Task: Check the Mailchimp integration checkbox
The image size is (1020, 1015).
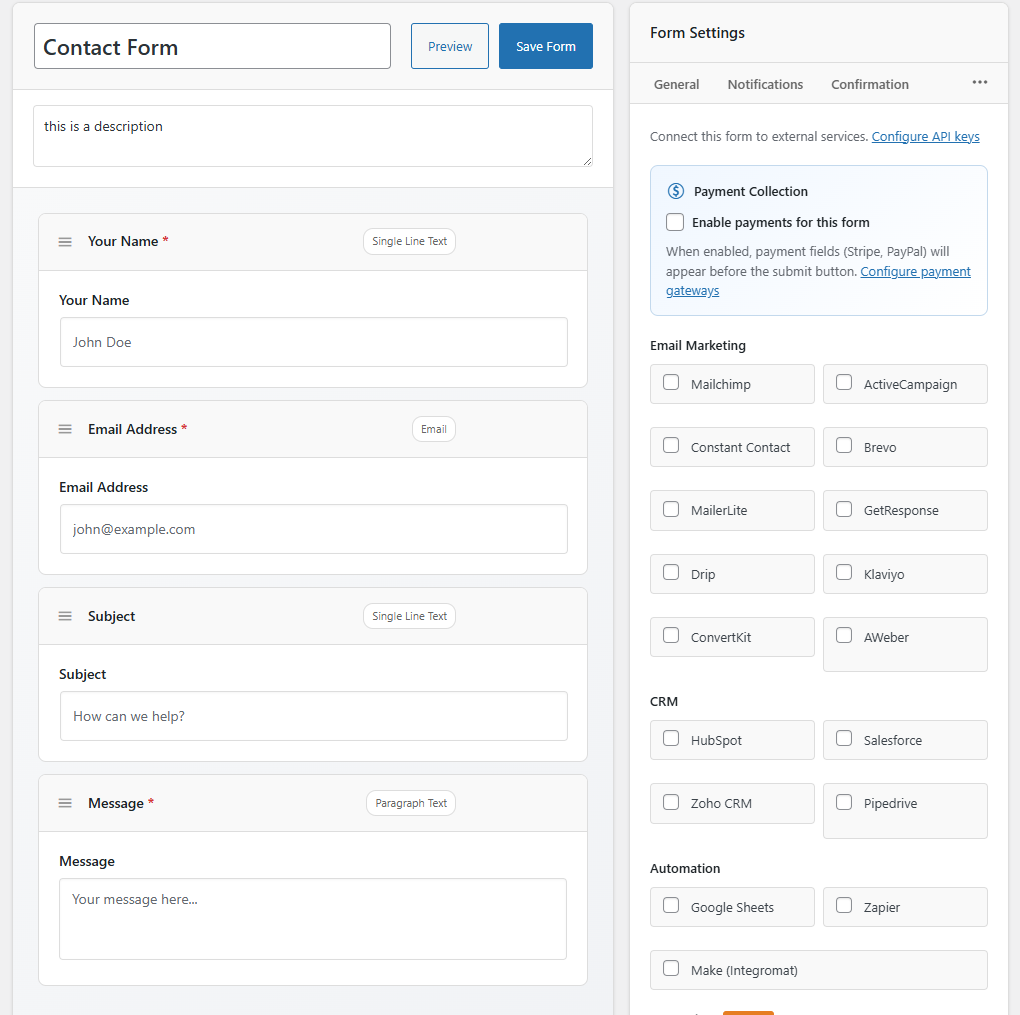Action: 670,383
